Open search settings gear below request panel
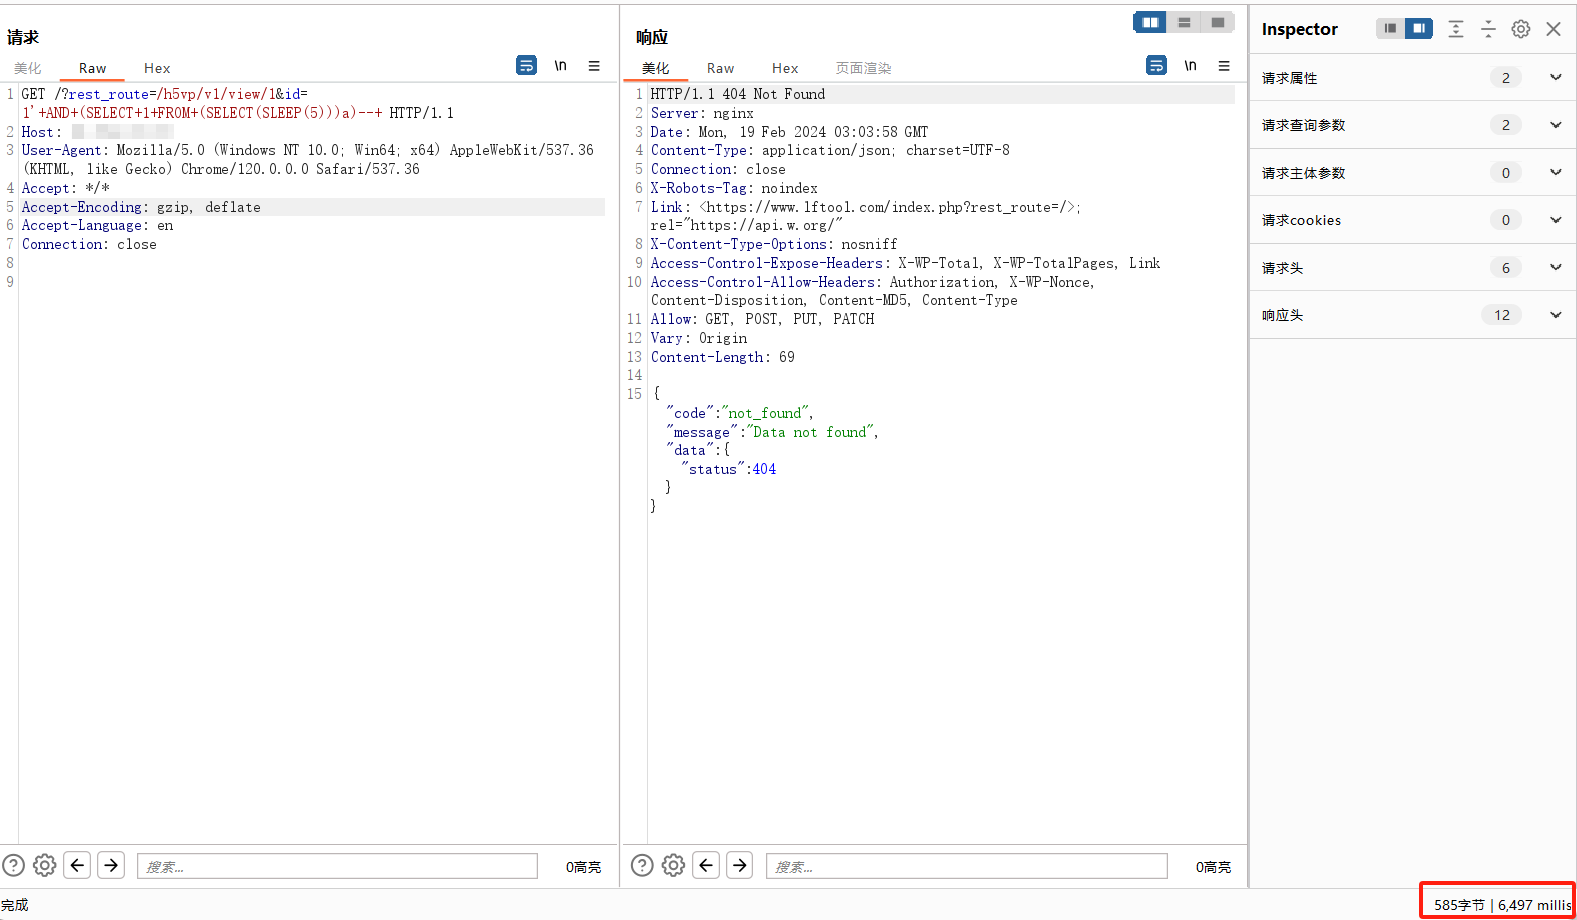Image resolution: width=1577 pixels, height=920 pixels. pyautogui.click(x=45, y=865)
